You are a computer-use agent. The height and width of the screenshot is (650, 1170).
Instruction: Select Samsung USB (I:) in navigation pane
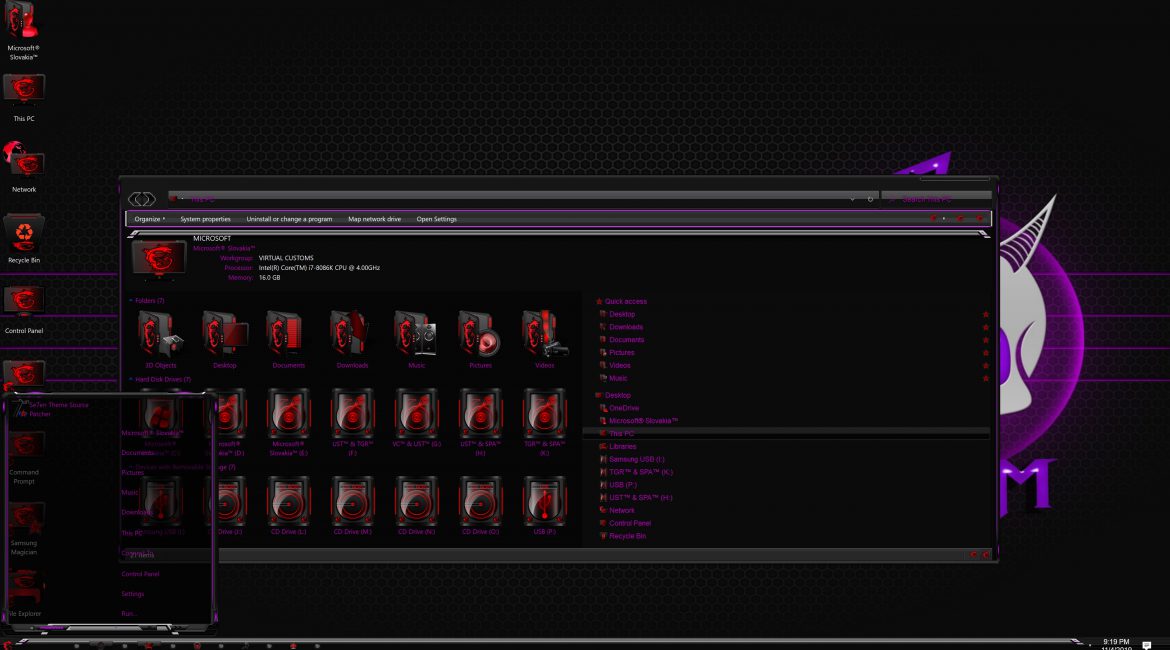click(x=636, y=459)
